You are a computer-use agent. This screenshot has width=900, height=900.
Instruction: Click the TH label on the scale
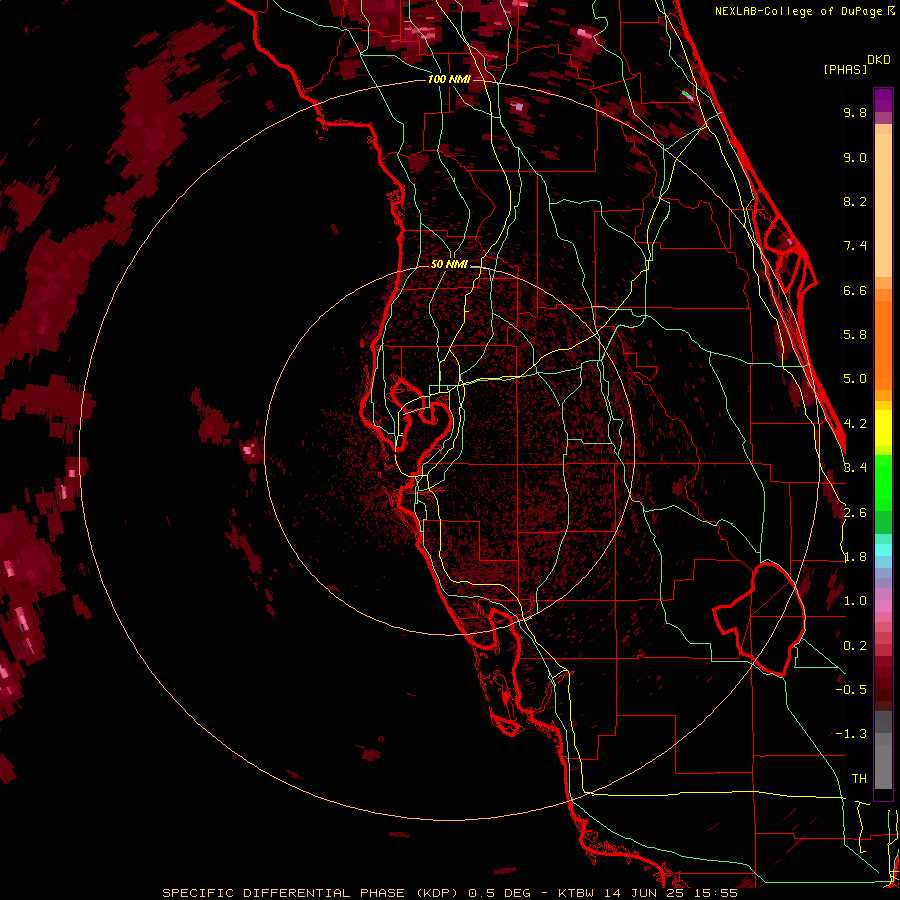[x=859, y=779]
